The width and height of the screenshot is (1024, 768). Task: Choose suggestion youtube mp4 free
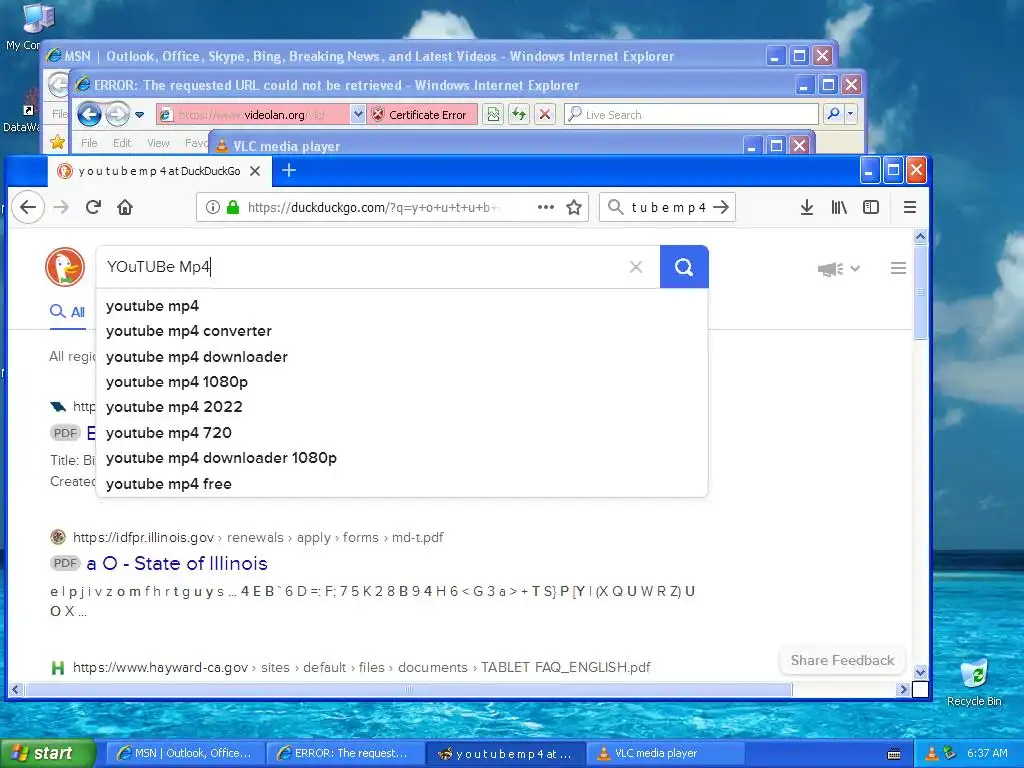point(402,484)
